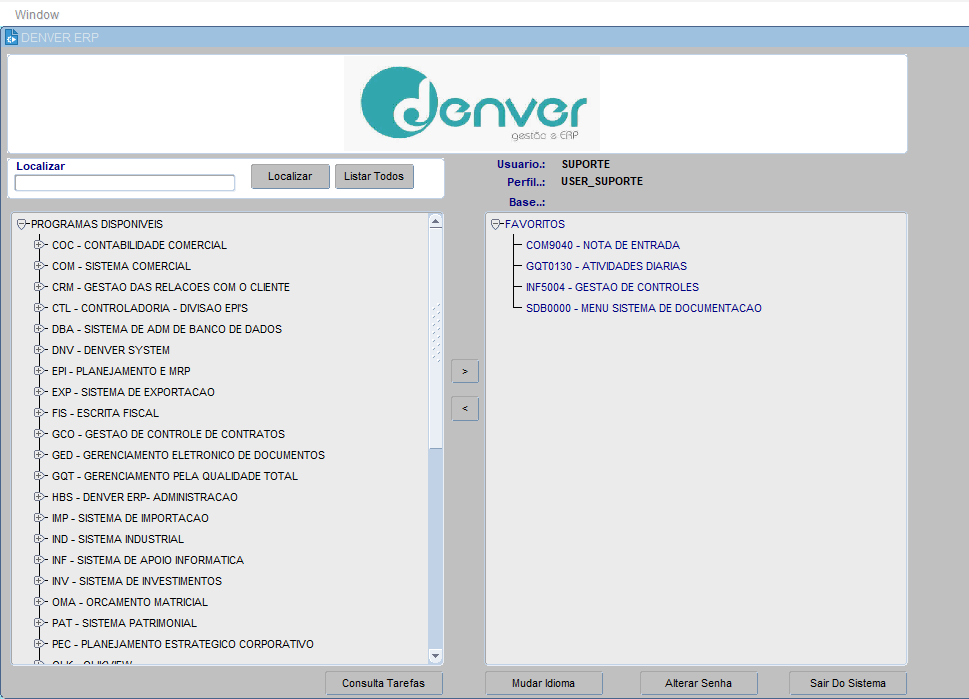Click the programs list scroll down arrow
This screenshot has width=969, height=699.
click(435, 656)
